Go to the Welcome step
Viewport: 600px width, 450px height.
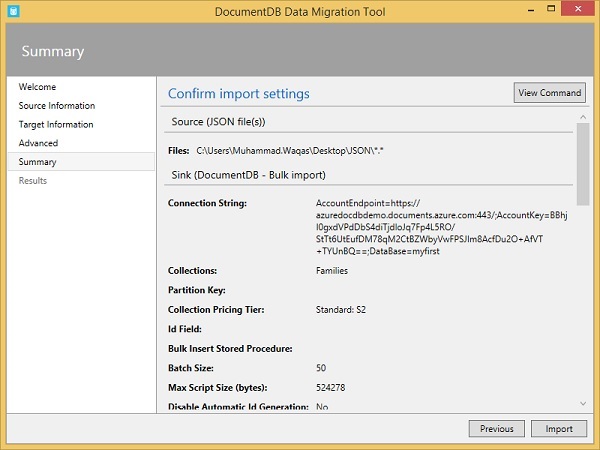pos(37,87)
